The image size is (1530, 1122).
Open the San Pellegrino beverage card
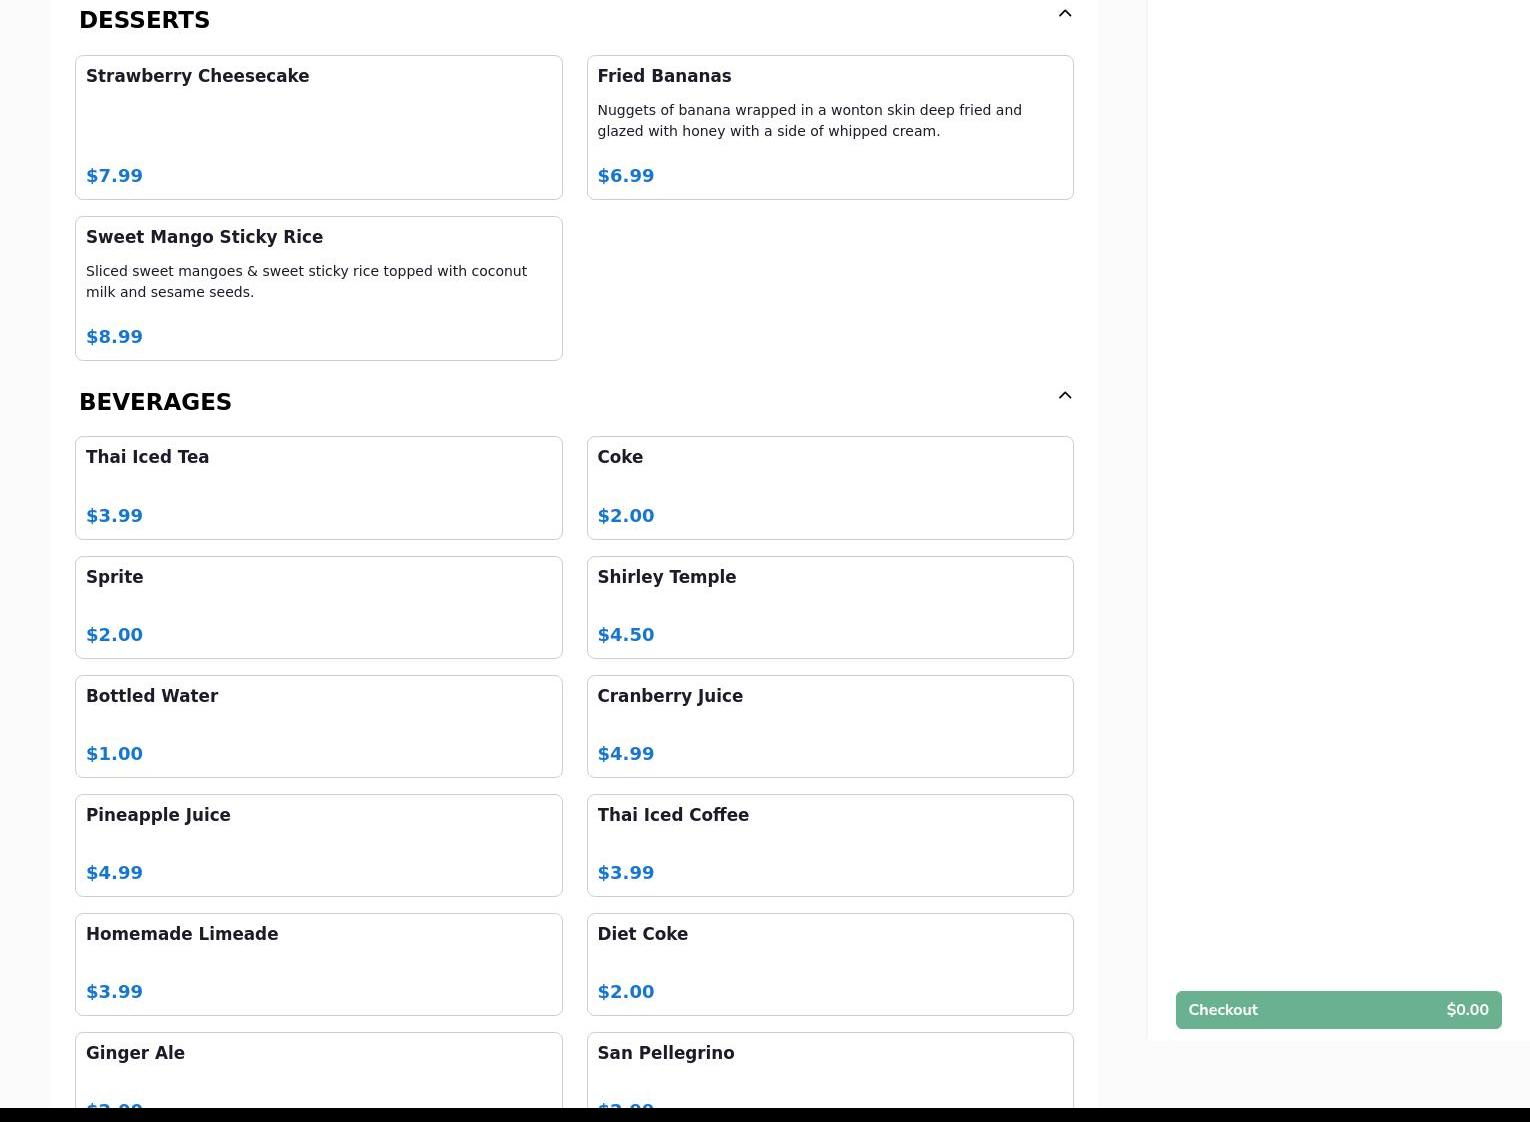830,1070
